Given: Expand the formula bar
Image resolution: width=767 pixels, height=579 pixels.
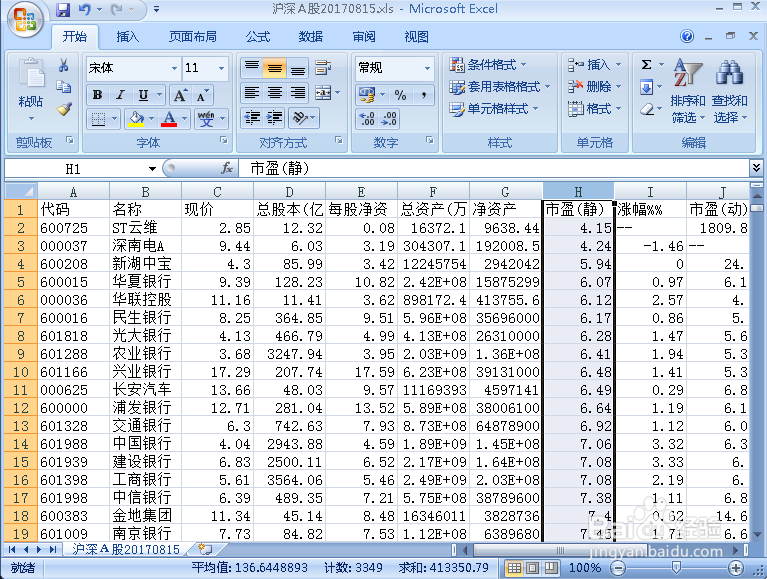Looking at the screenshot, I should (756, 168).
